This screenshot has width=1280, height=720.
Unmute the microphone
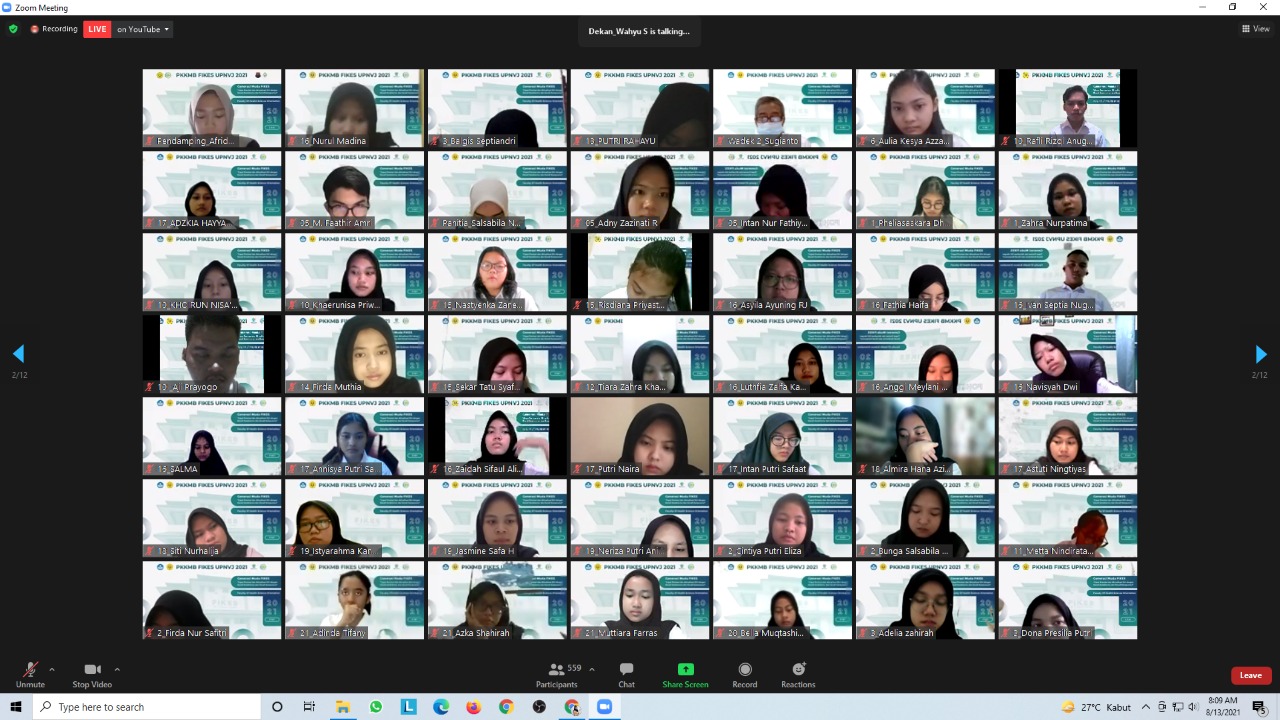click(30, 673)
